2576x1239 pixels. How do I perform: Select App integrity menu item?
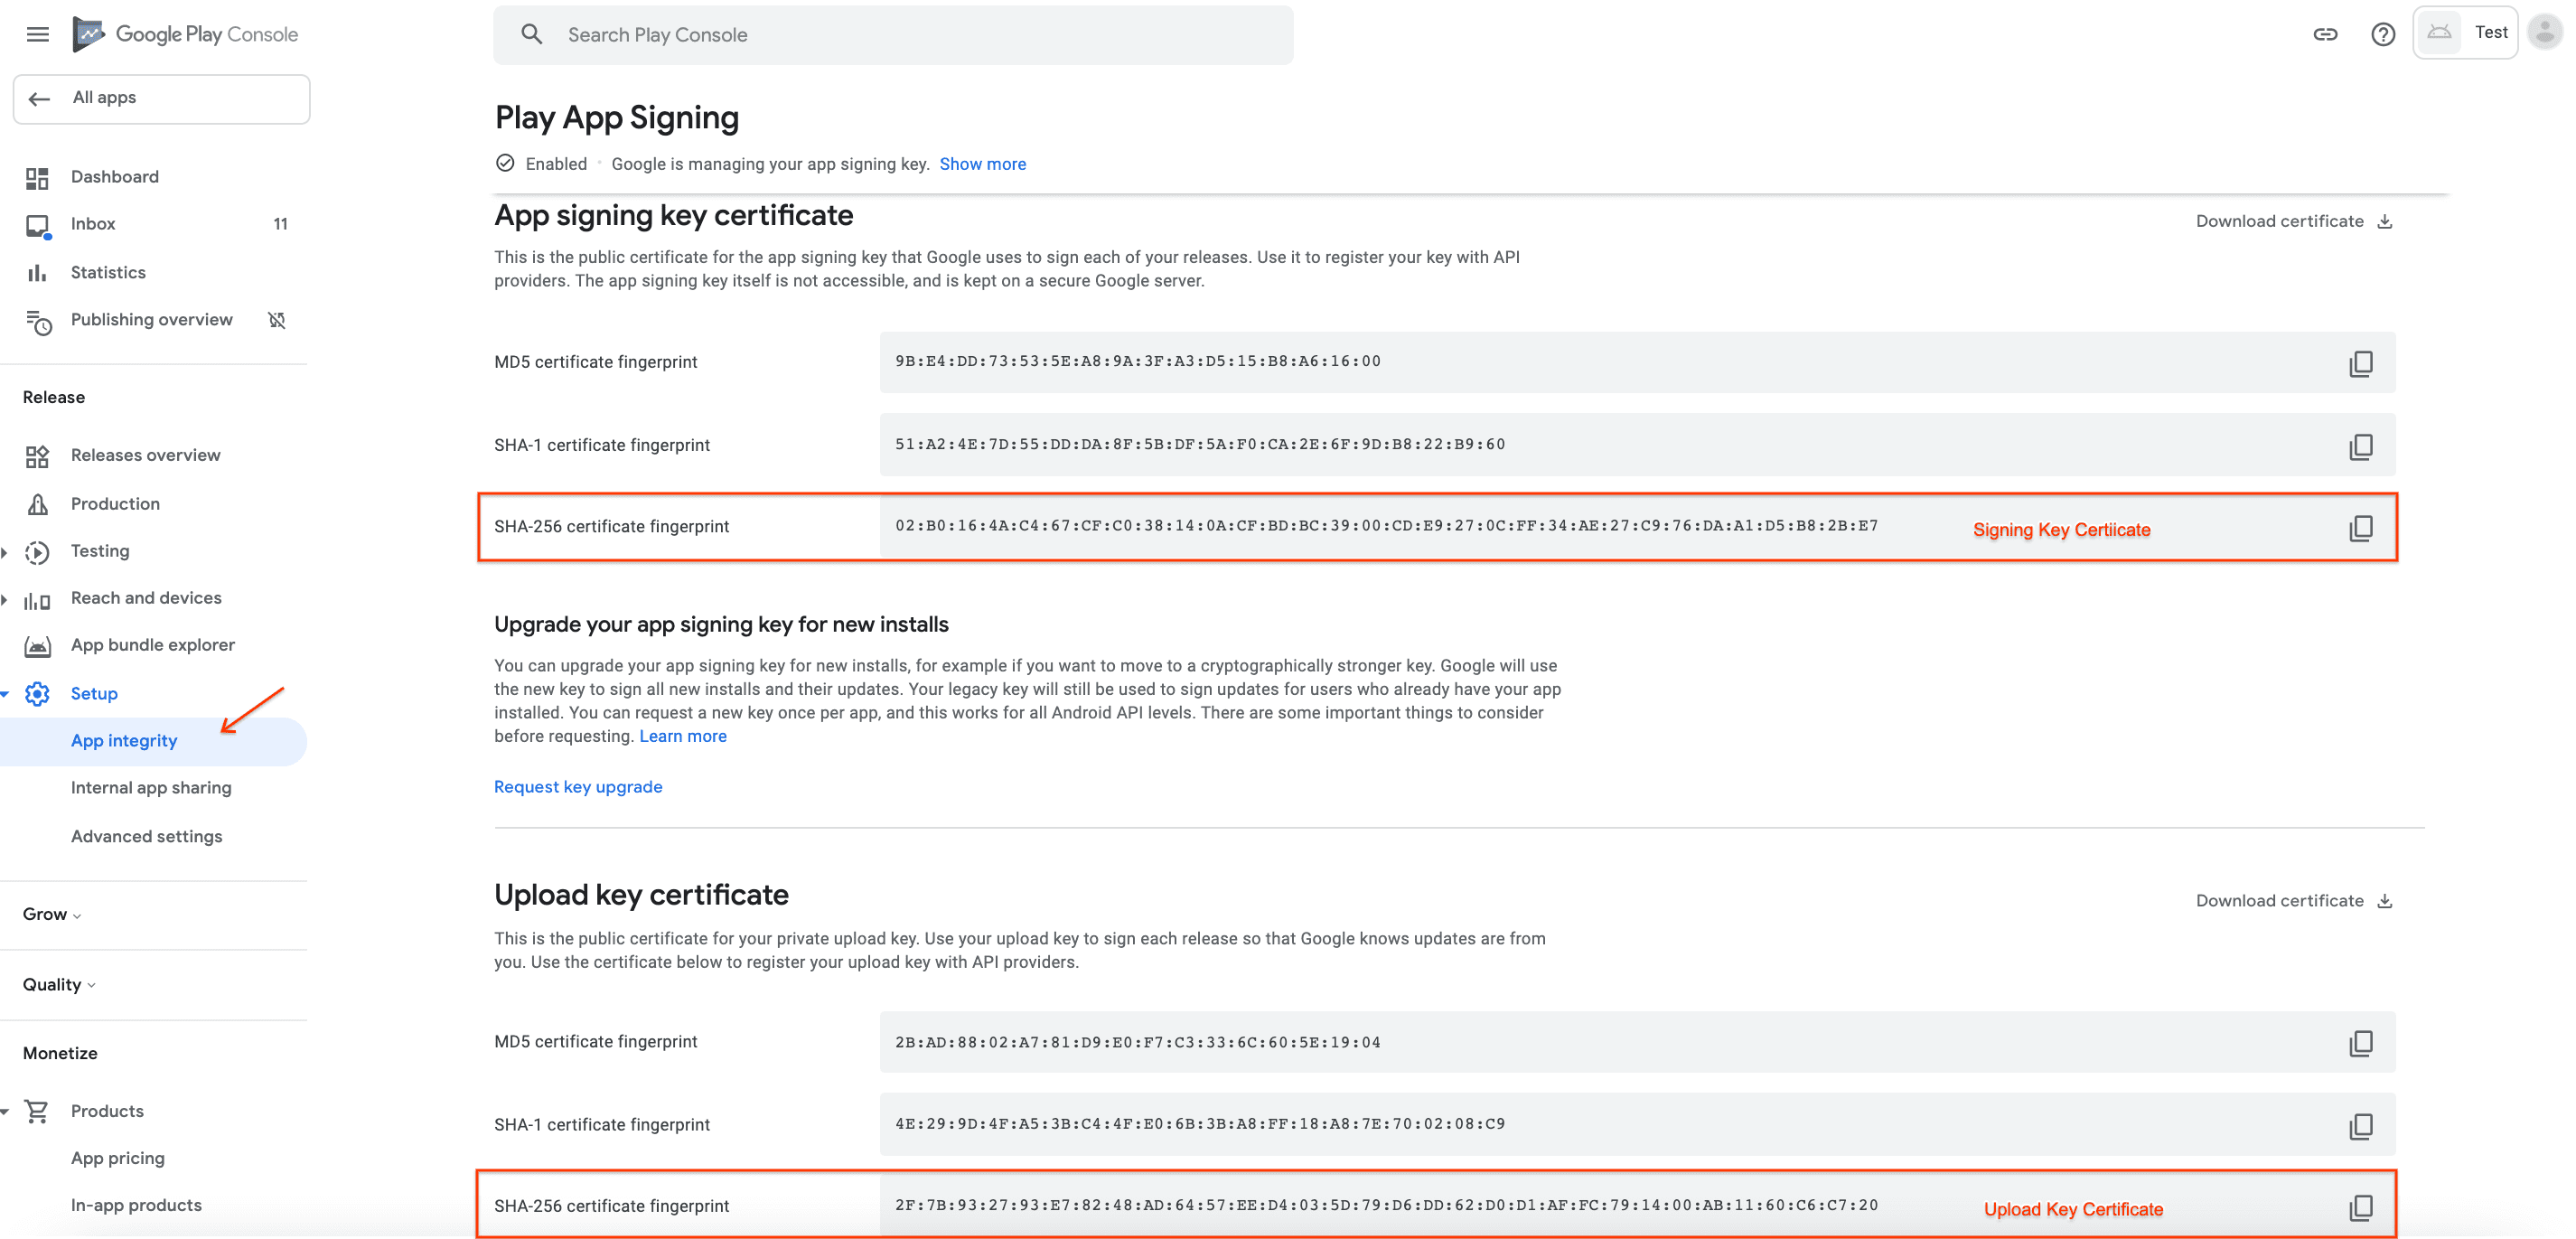[122, 739]
